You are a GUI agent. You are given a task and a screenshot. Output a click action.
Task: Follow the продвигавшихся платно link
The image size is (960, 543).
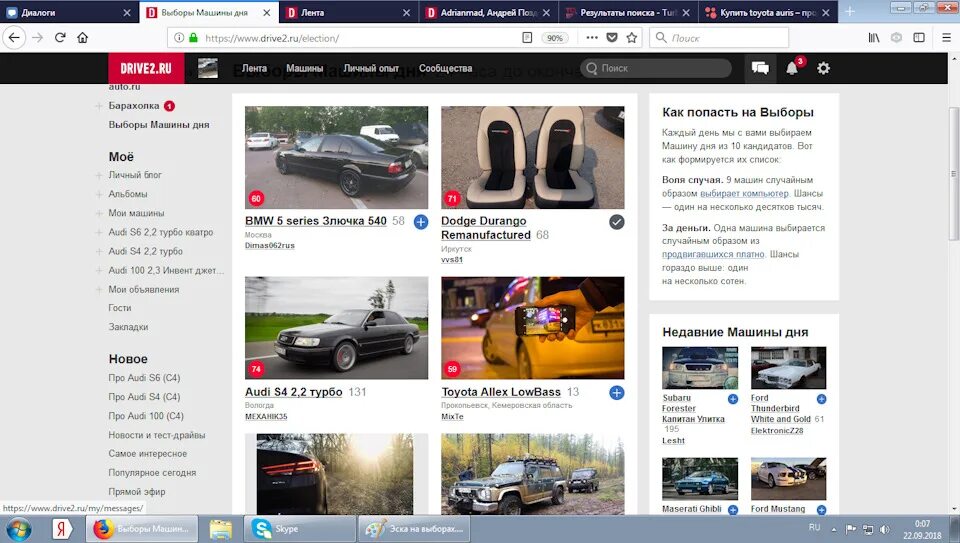pos(713,253)
